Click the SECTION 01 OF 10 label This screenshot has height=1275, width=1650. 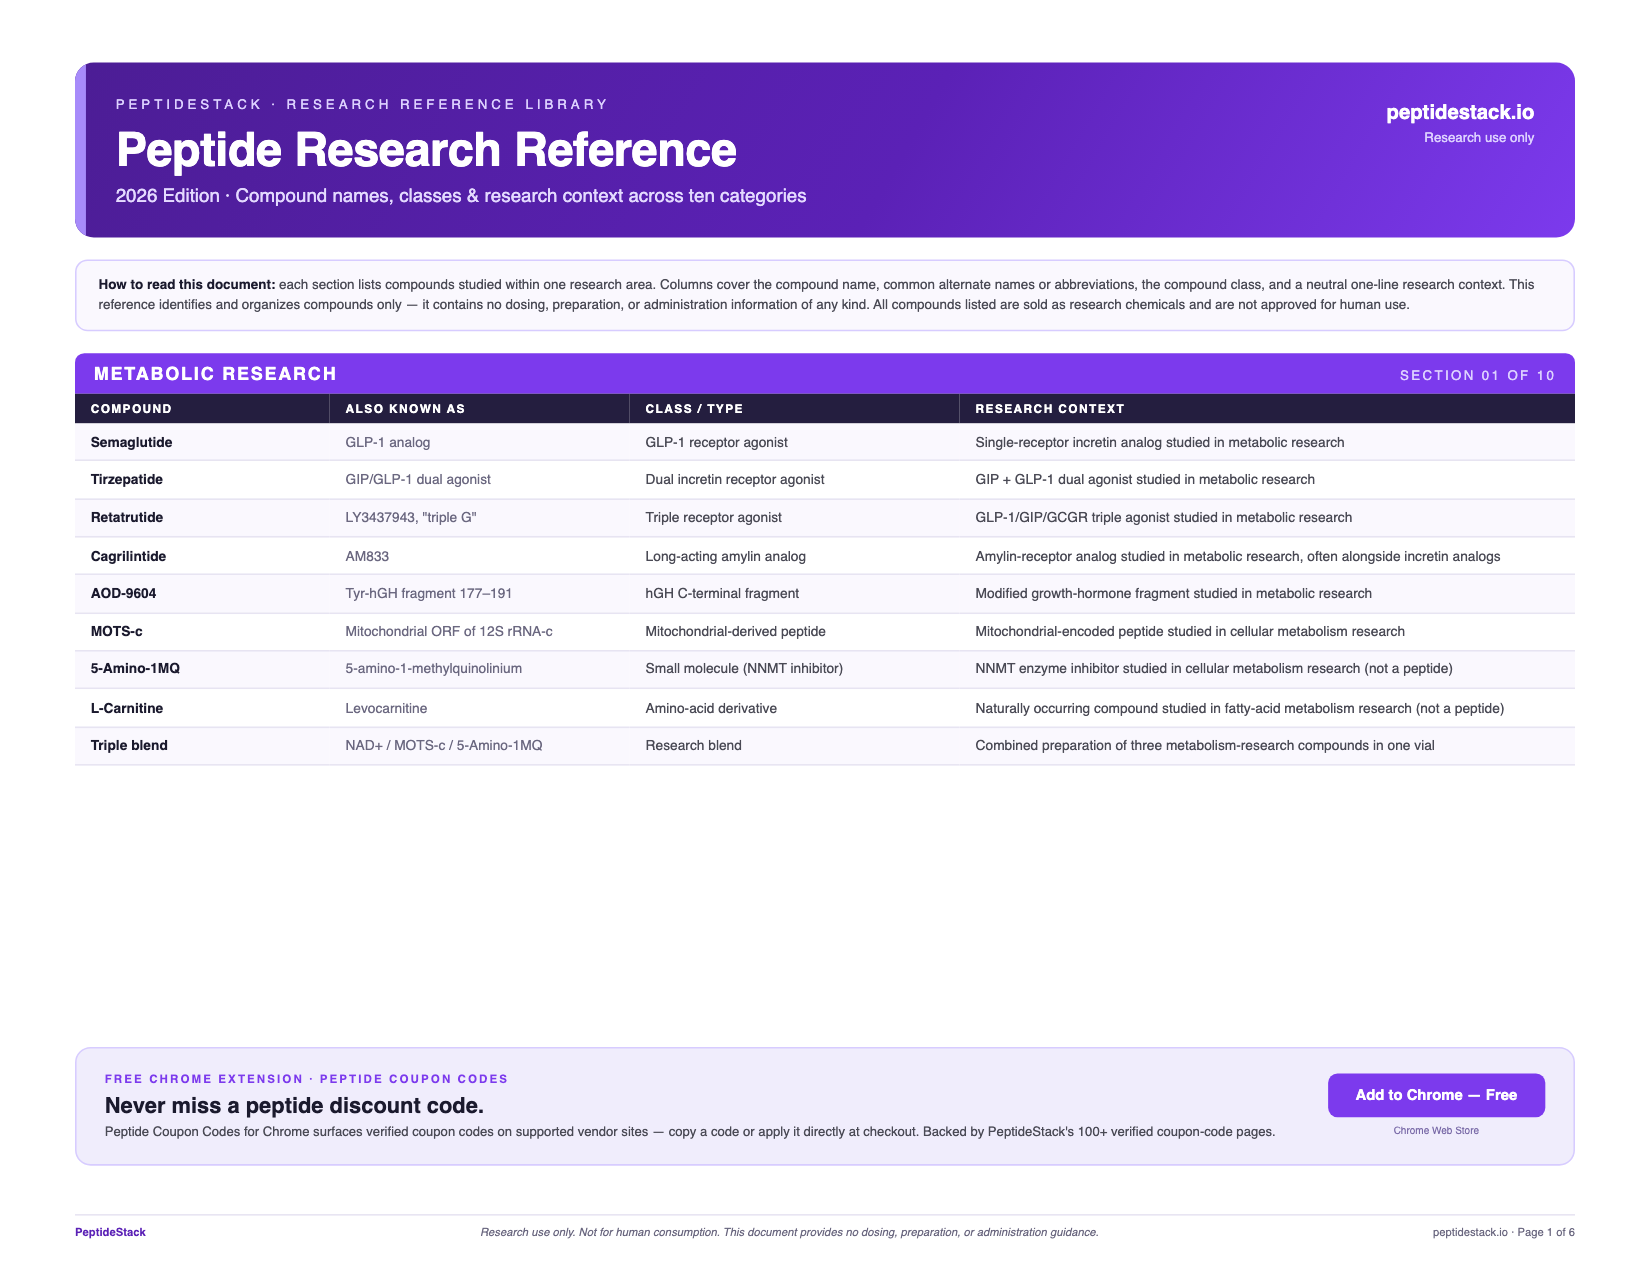pos(1477,376)
